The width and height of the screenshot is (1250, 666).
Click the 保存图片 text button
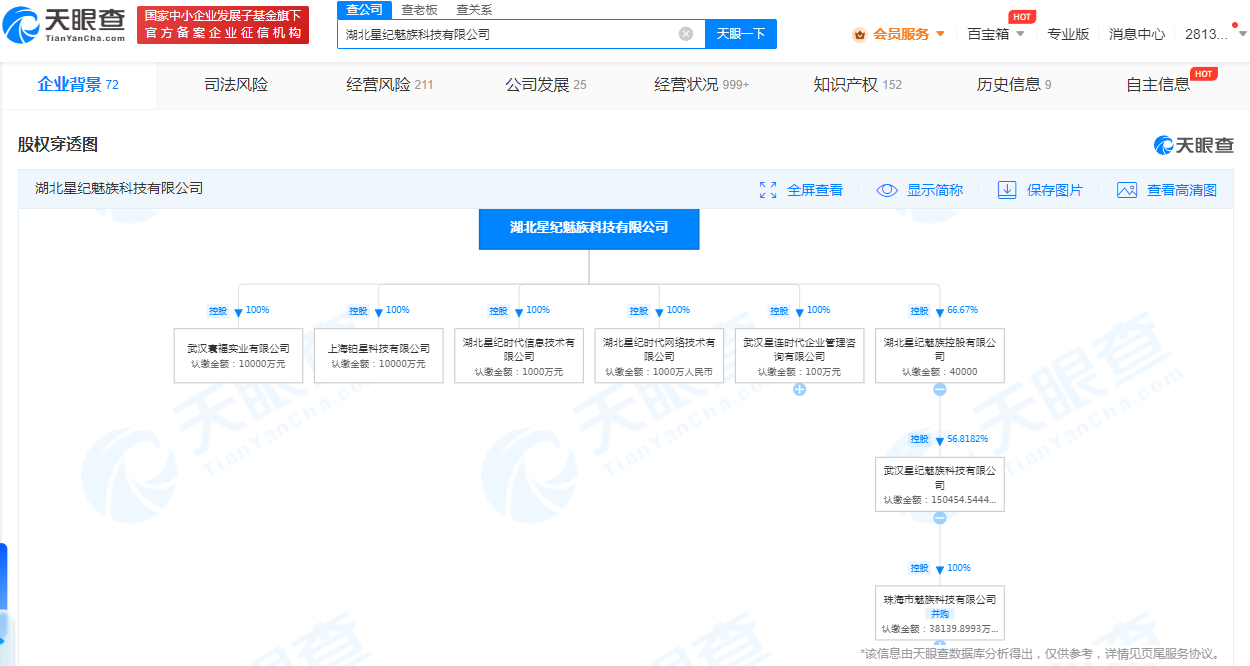(1055, 190)
